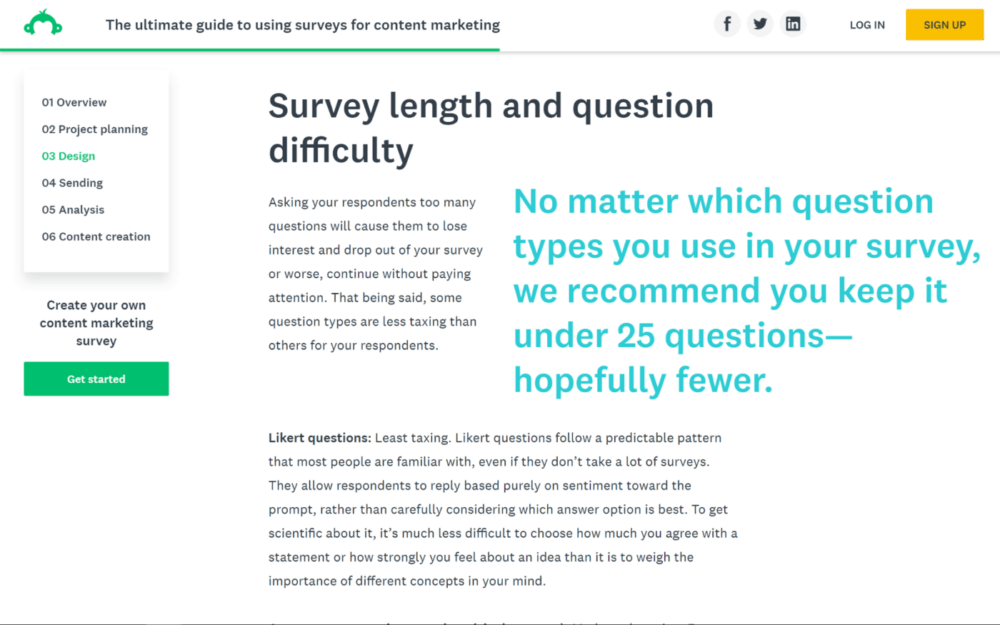Open the 05 Analysis chapter
Viewport: 1000px width, 625px height.
coord(73,209)
